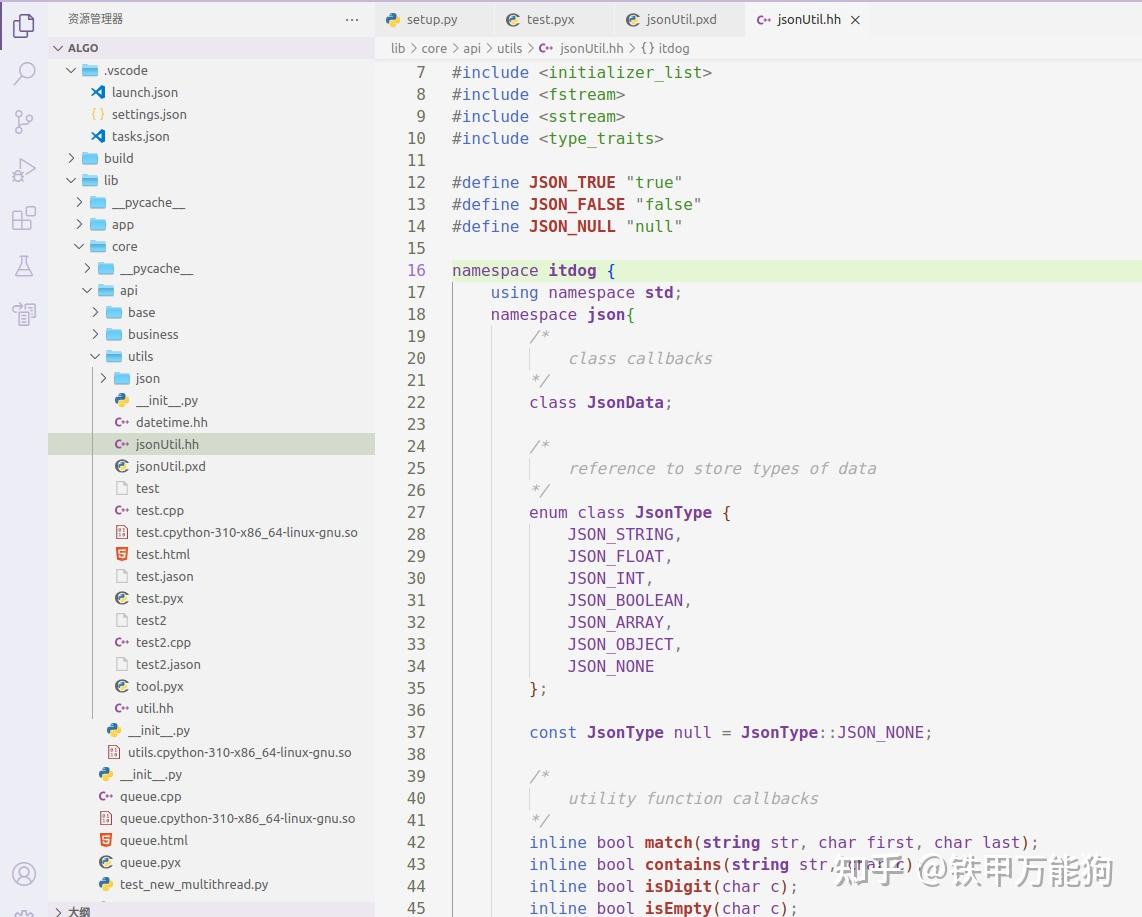Click the settings.json braces icon

[x=98, y=114]
